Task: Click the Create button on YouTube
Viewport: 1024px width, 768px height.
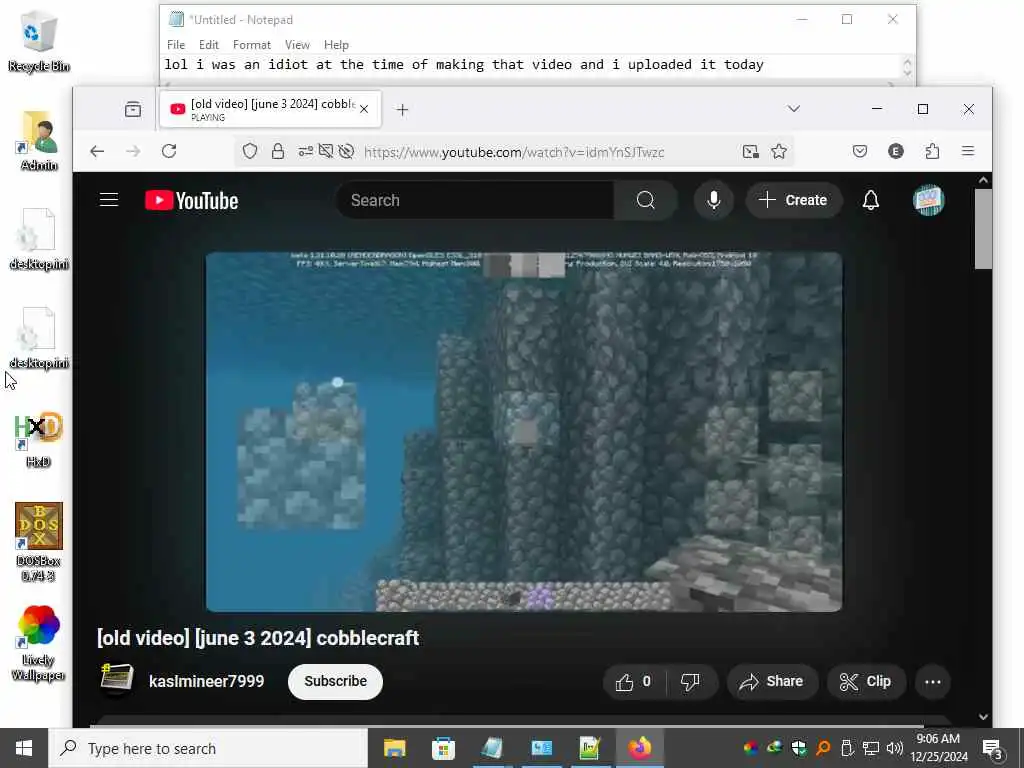Action: tap(793, 200)
